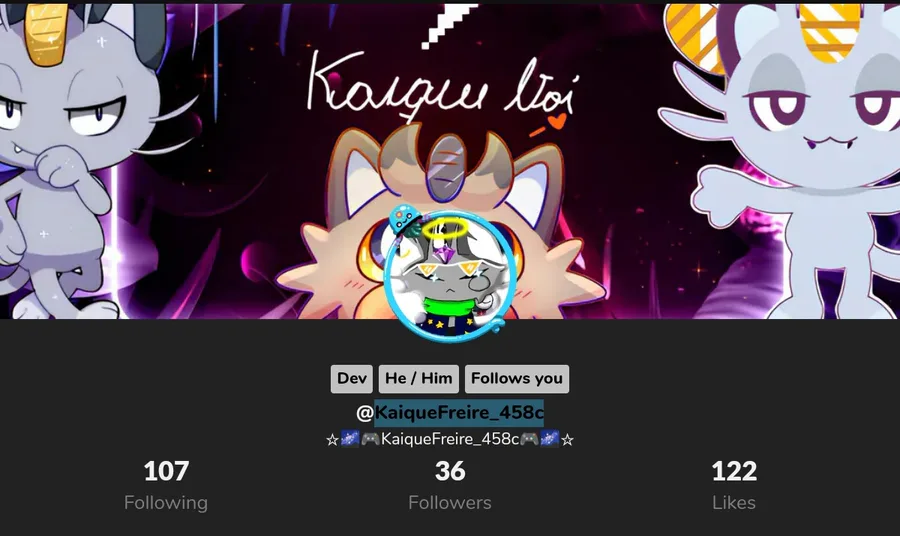Click the Followers label text
Screen dimensions: 900x536
coord(450,503)
